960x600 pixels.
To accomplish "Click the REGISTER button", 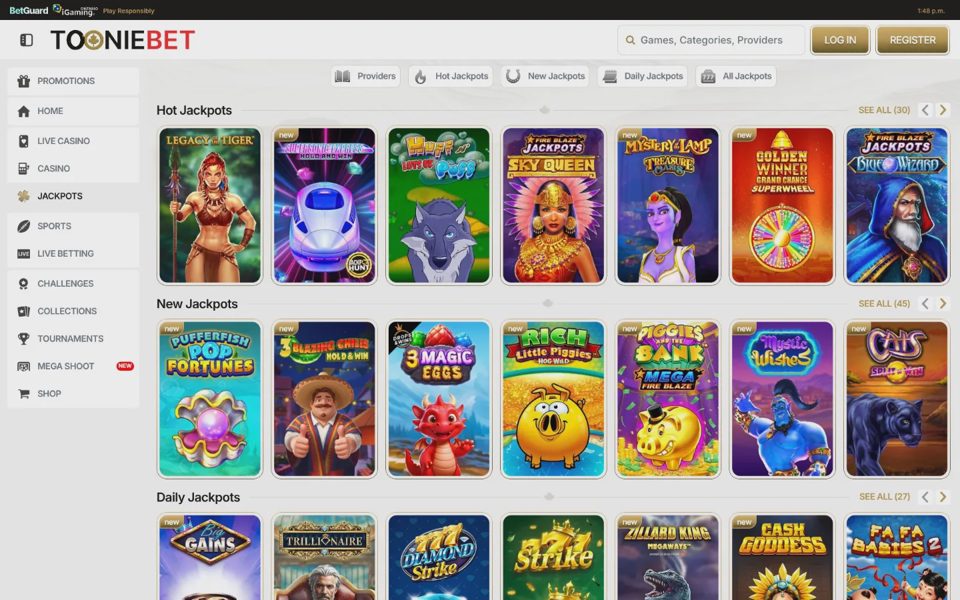I will pyautogui.click(x=912, y=40).
